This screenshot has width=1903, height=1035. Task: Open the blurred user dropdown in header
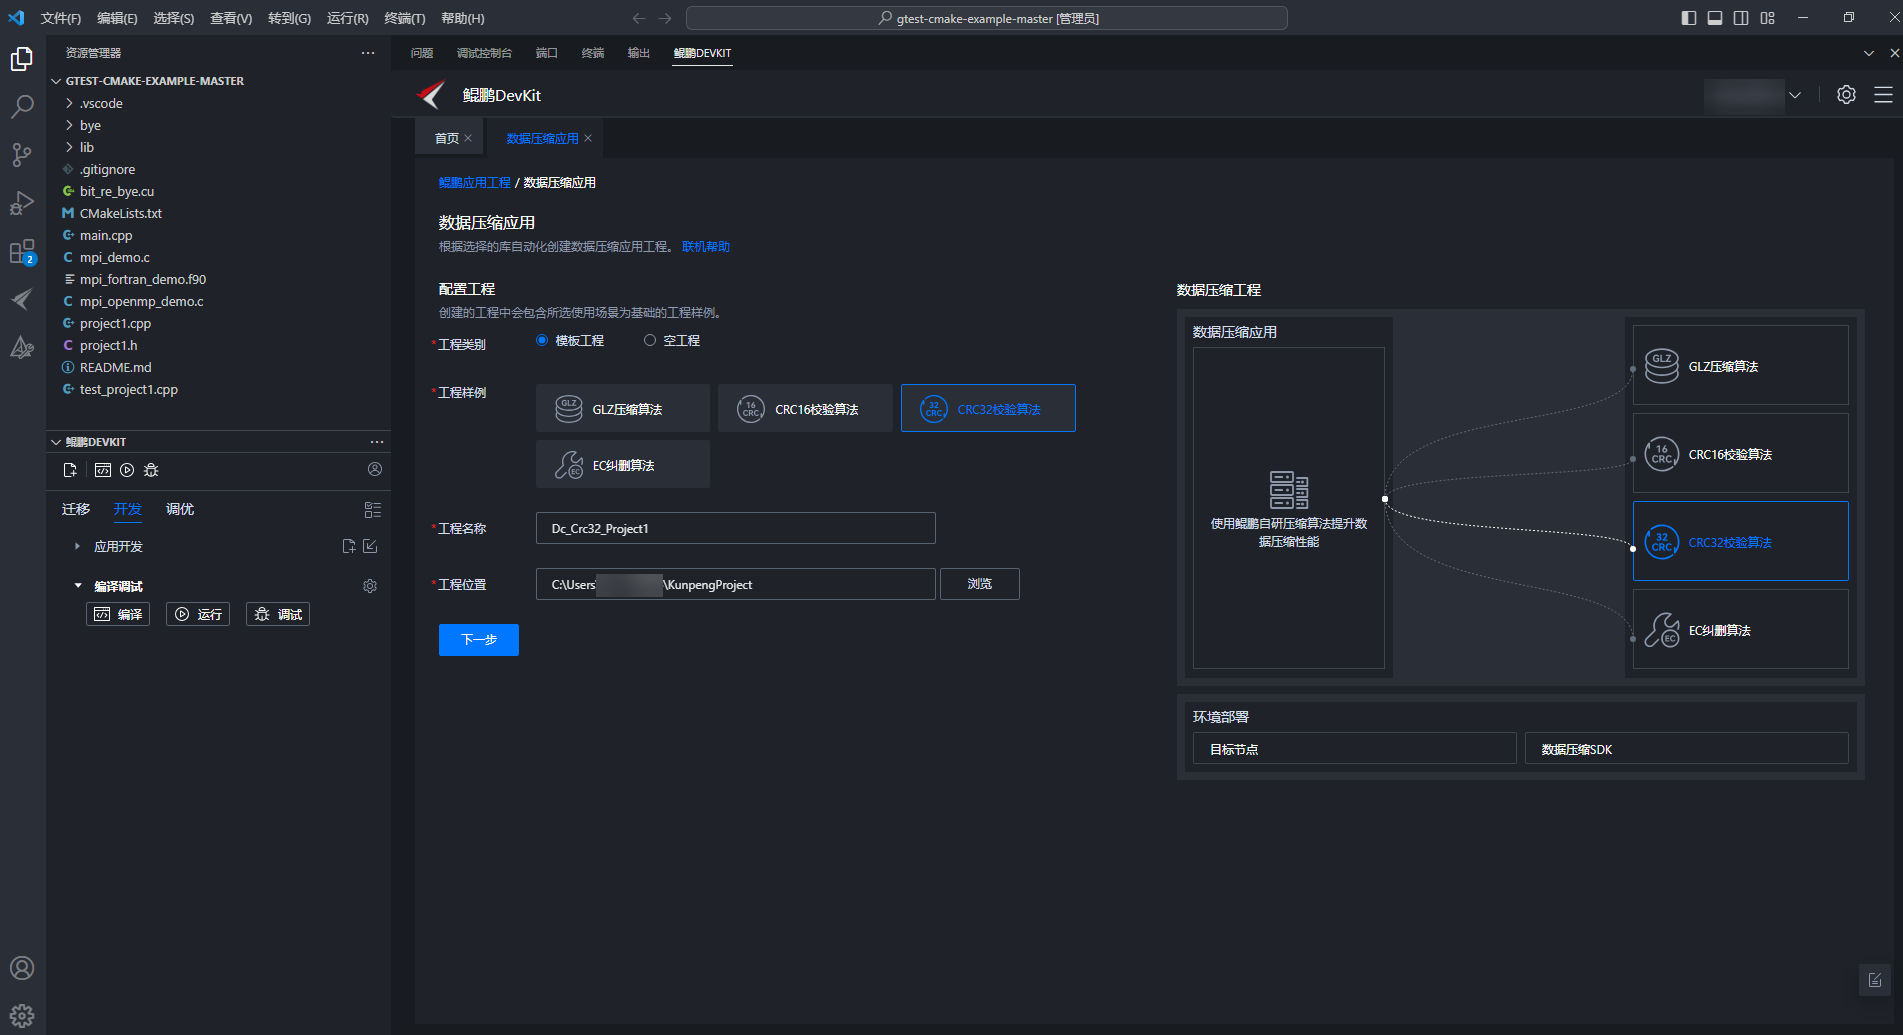(x=1754, y=95)
